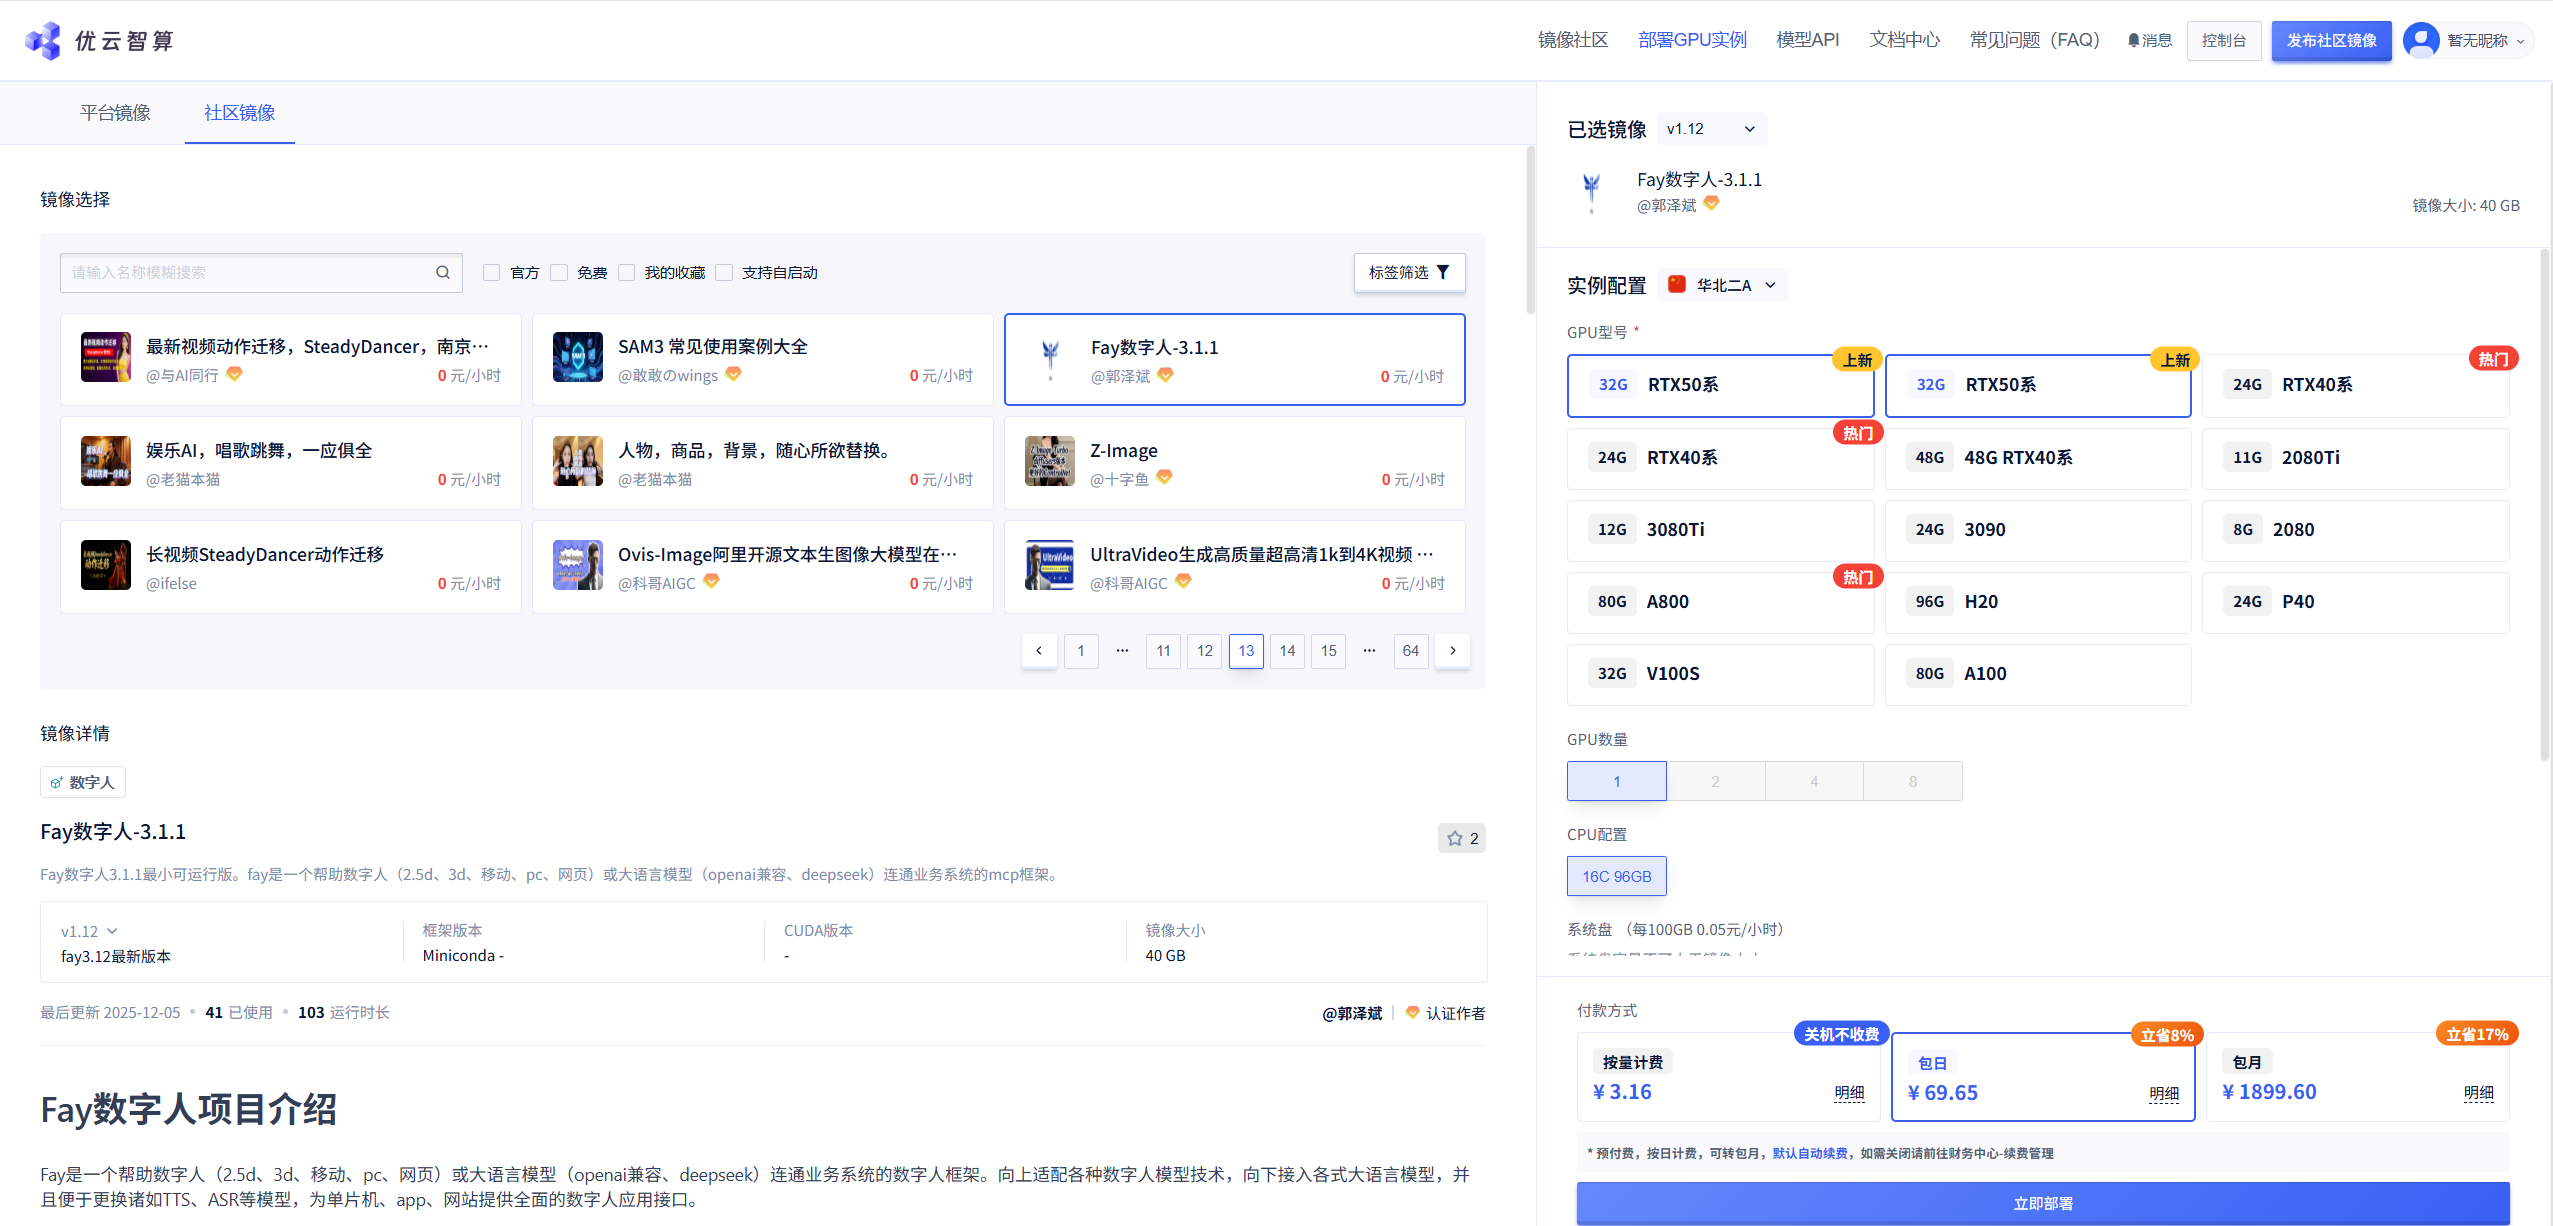Image resolution: width=2553 pixels, height=1226 pixels.
Task: Go to next page arrow
Action: tap(1452, 650)
